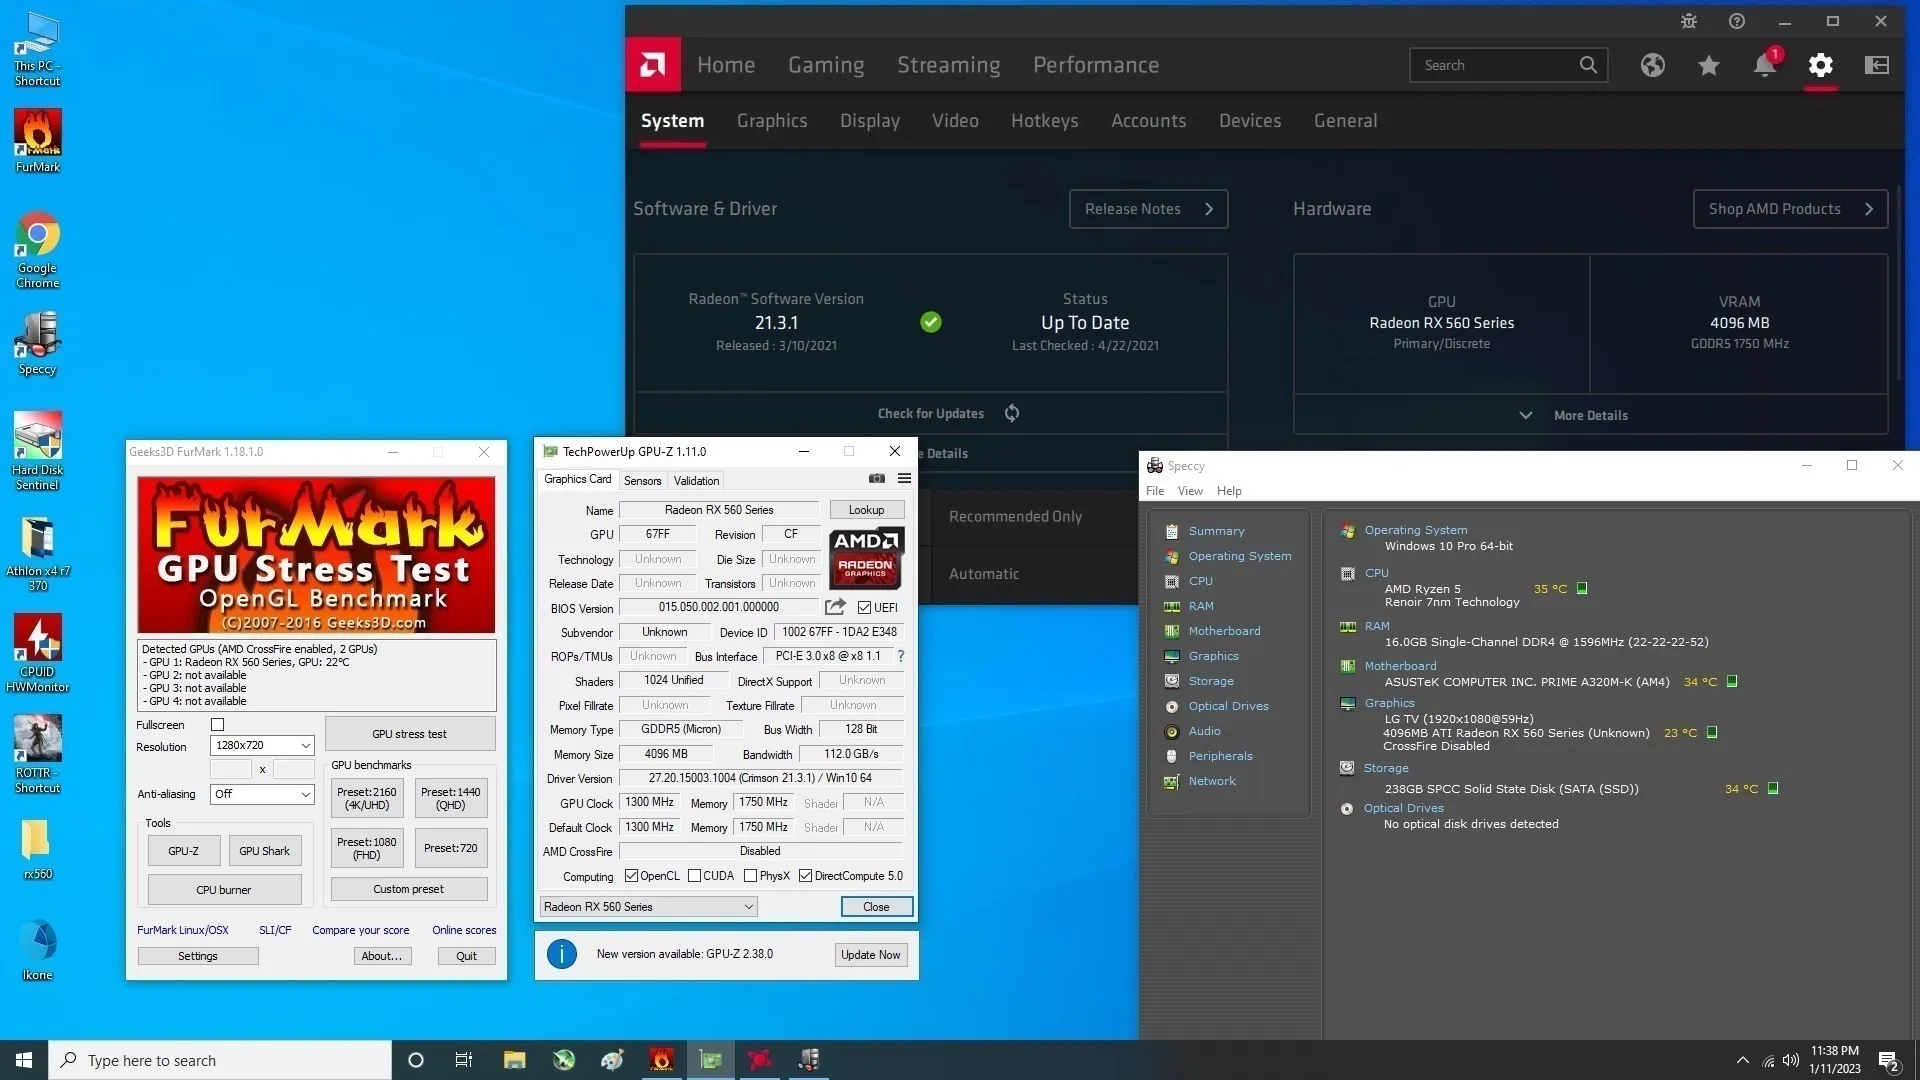This screenshot has width=1920, height=1080.
Task: Open the Compare your score link in FurMark
Action: (x=360, y=930)
